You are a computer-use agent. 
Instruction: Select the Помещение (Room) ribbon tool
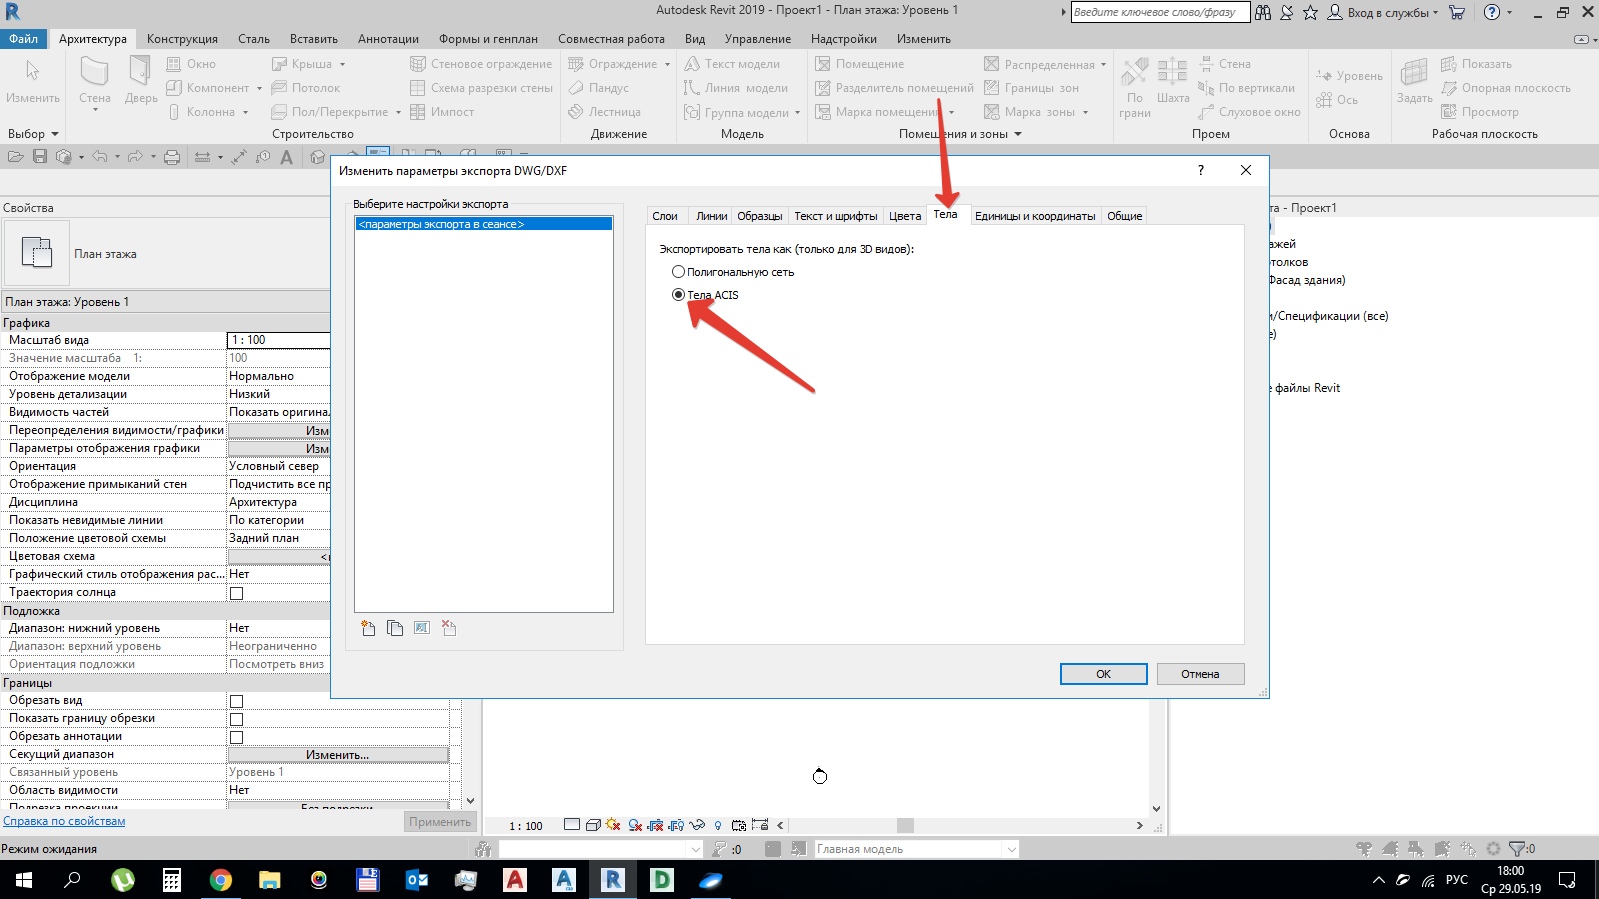click(860, 64)
